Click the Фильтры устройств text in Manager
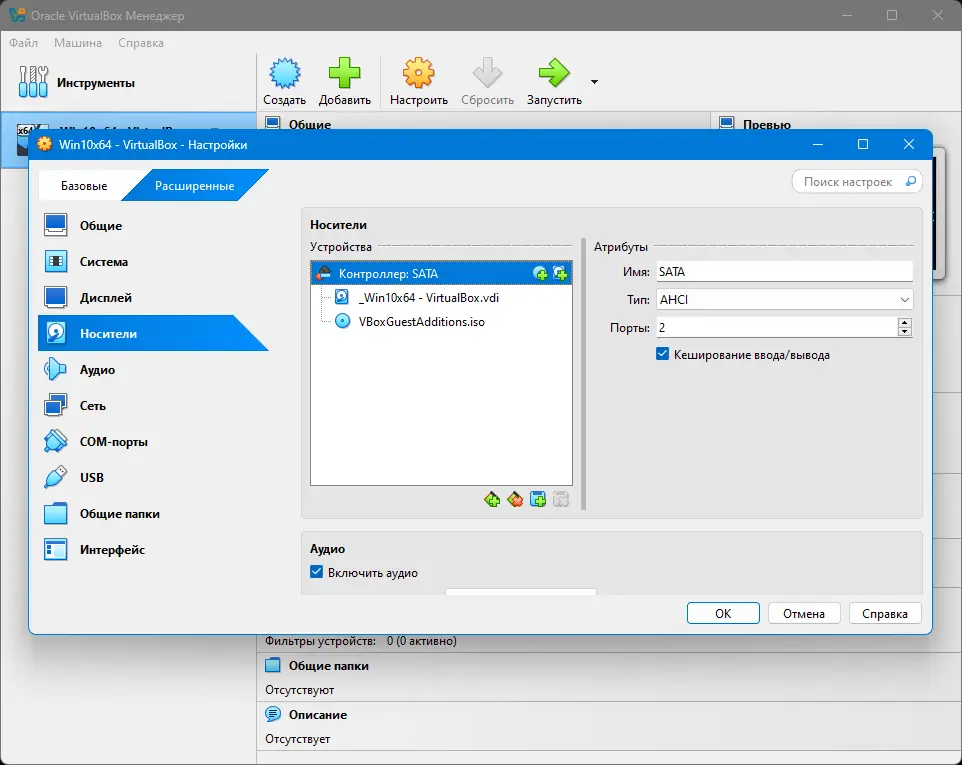The height and width of the screenshot is (765, 962). pos(320,641)
